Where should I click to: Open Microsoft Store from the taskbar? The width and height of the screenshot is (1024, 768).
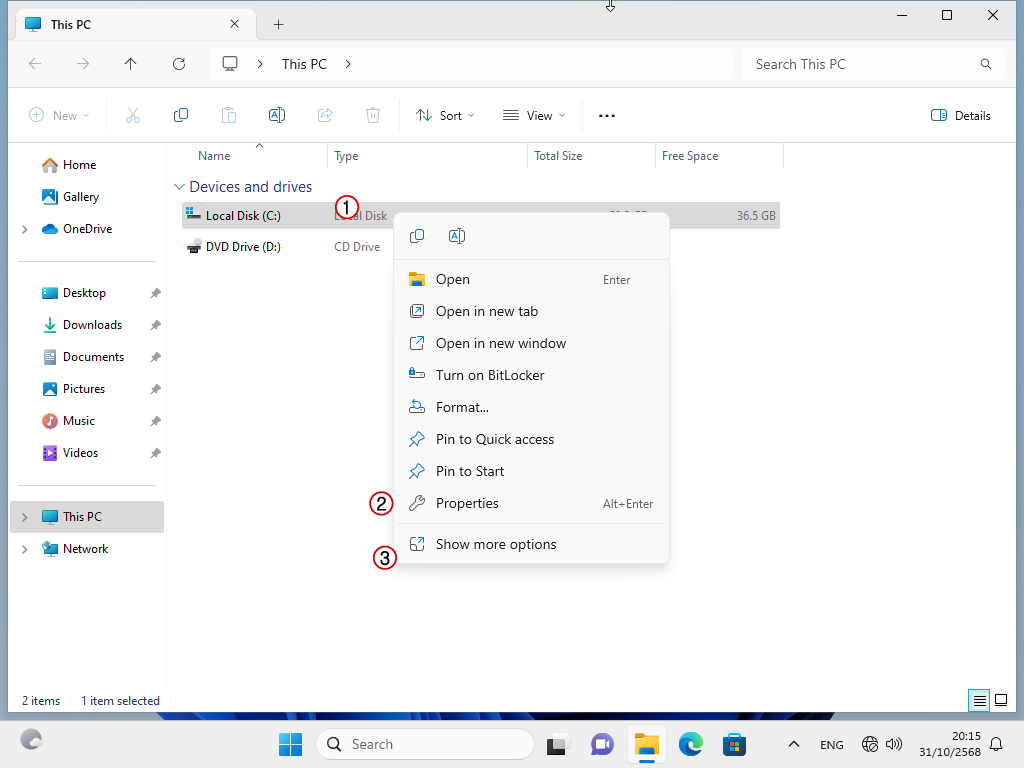pos(735,744)
